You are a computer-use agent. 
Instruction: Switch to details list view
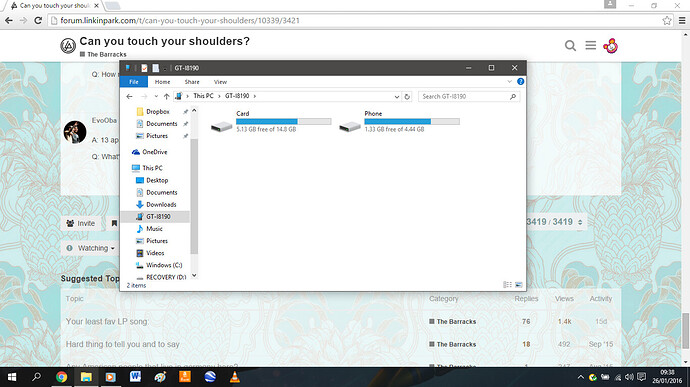click(507, 285)
